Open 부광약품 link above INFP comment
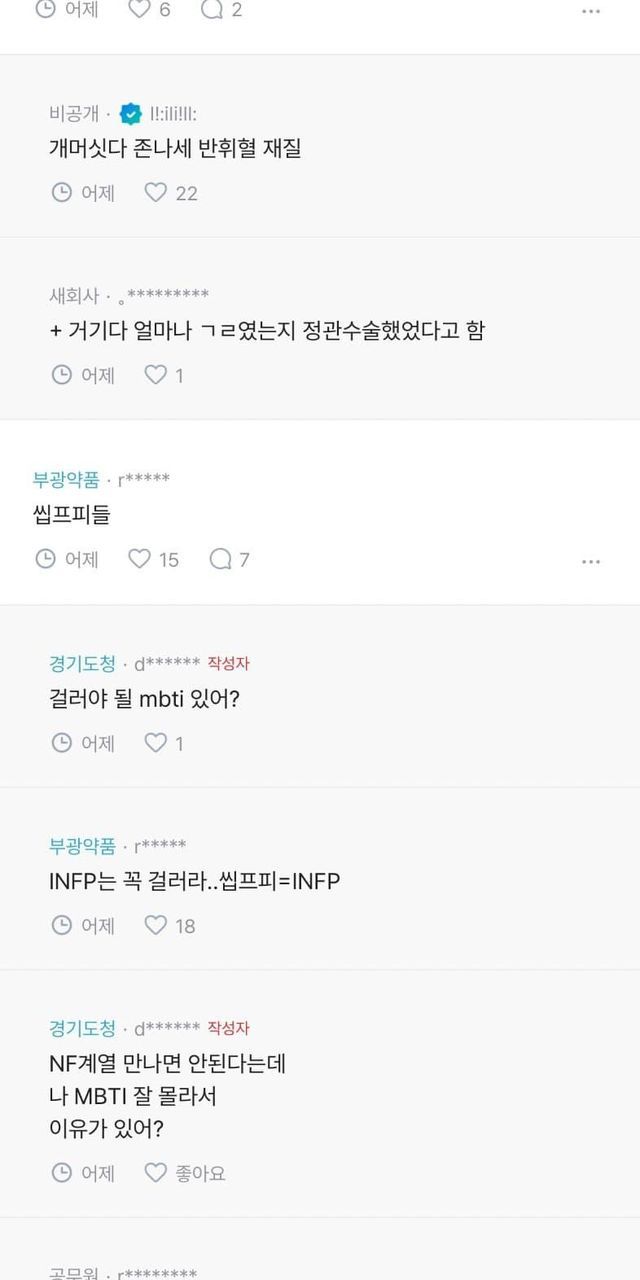 tap(82, 846)
